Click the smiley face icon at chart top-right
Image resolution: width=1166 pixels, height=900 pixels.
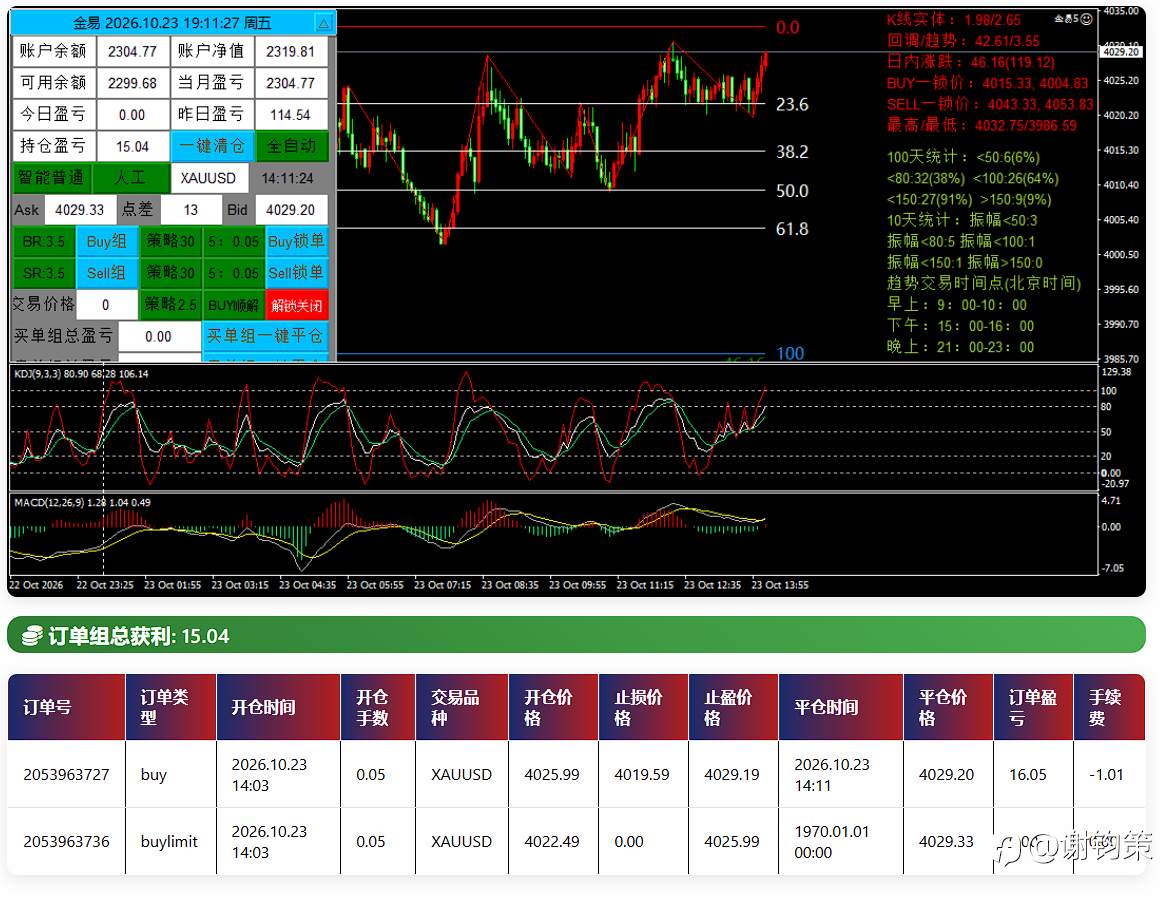click(x=1086, y=19)
